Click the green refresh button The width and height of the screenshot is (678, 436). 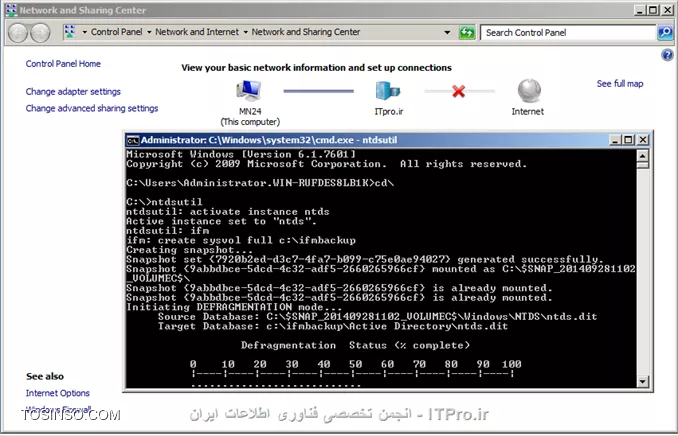coord(467,32)
